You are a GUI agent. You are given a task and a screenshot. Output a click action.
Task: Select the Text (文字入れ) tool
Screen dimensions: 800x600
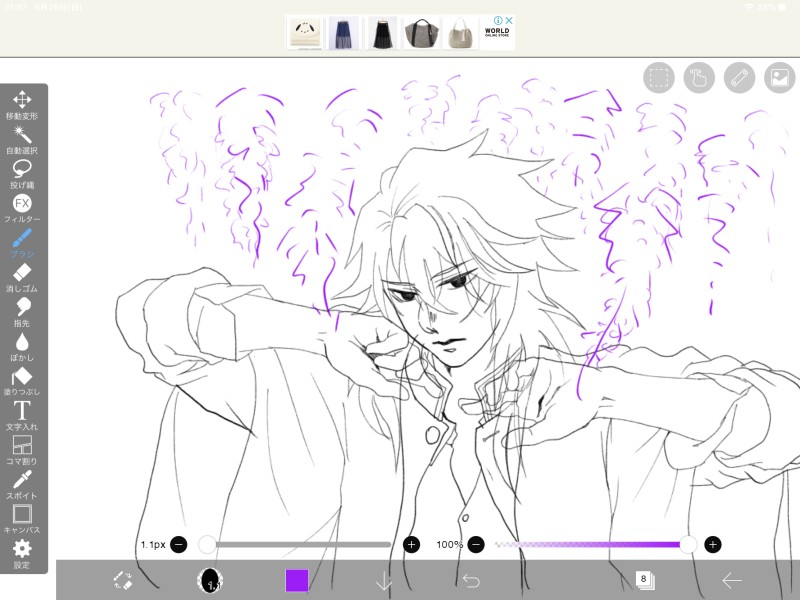(x=22, y=415)
